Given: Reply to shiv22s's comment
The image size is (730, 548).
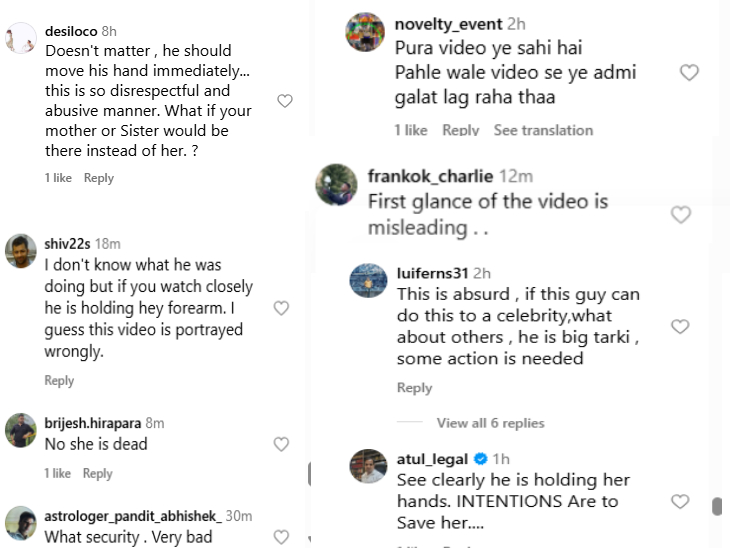Looking at the screenshot, I should click(x=59, y=380).
